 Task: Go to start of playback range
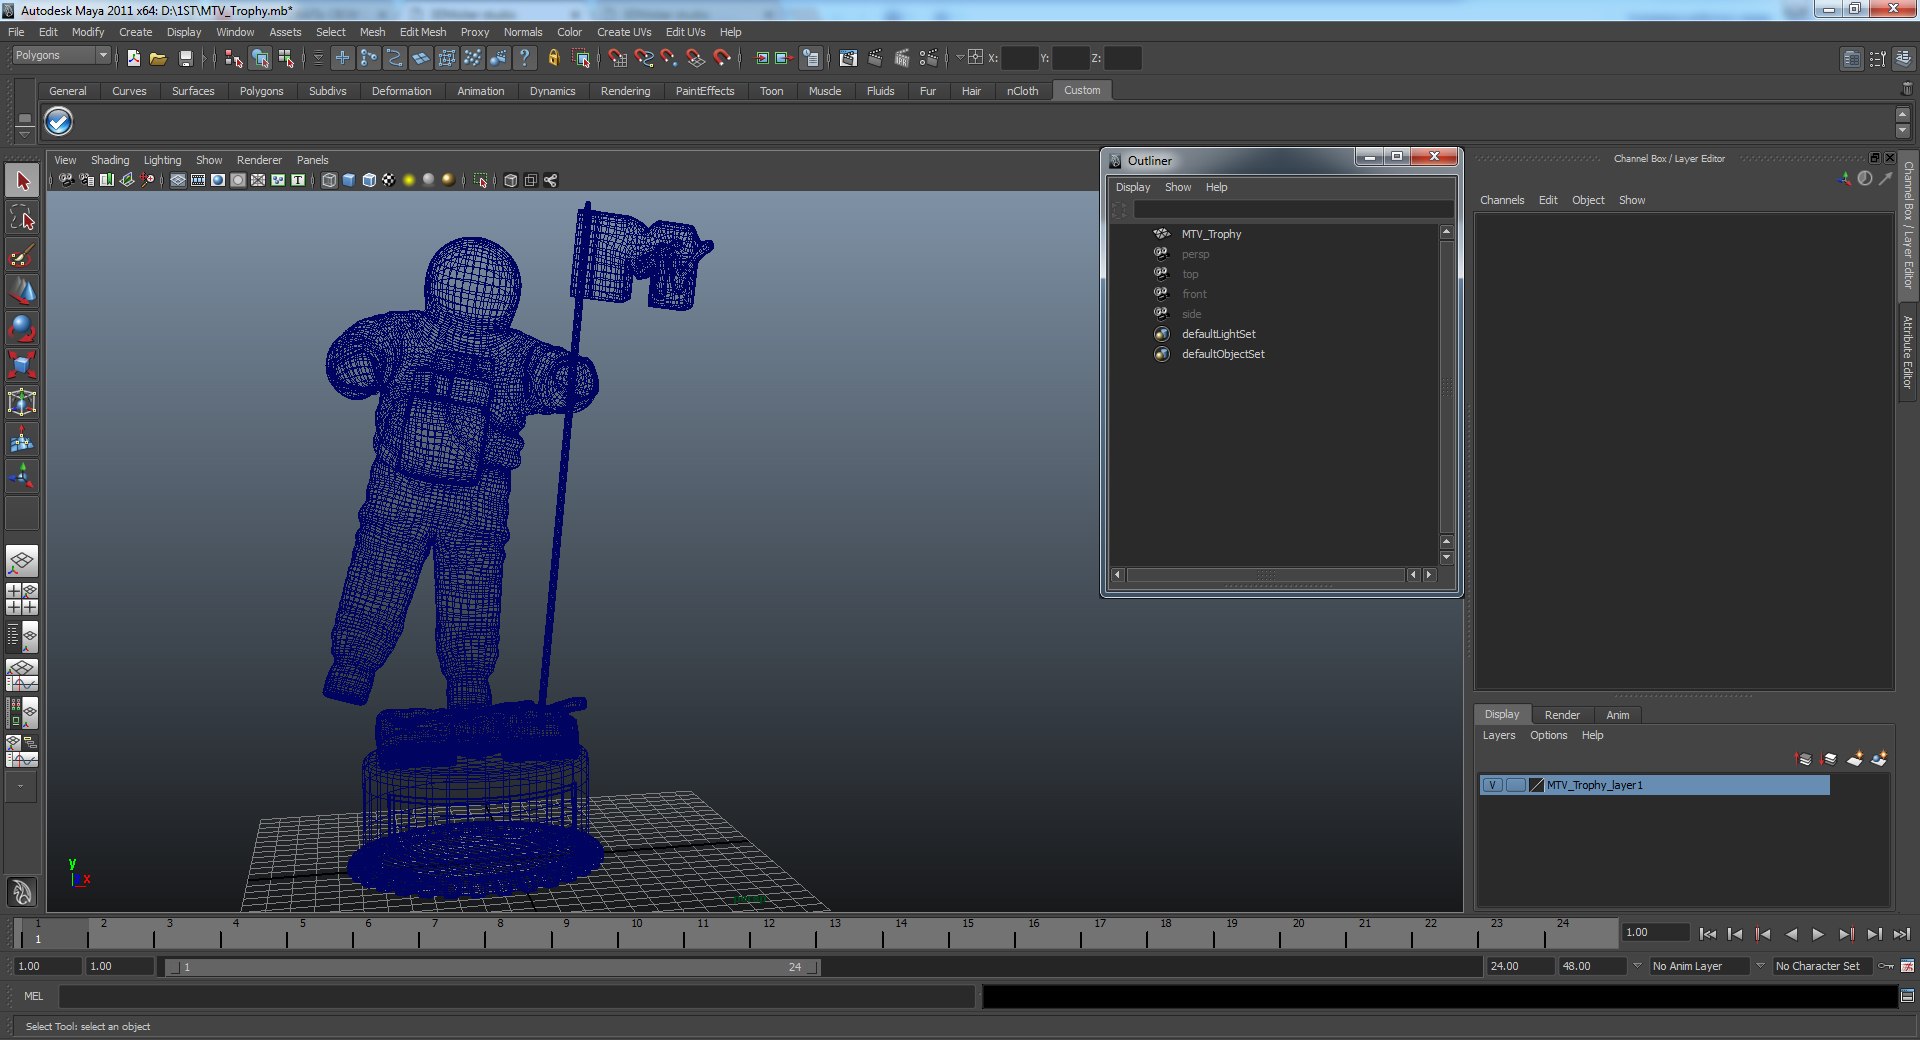tap(1707, 934)
